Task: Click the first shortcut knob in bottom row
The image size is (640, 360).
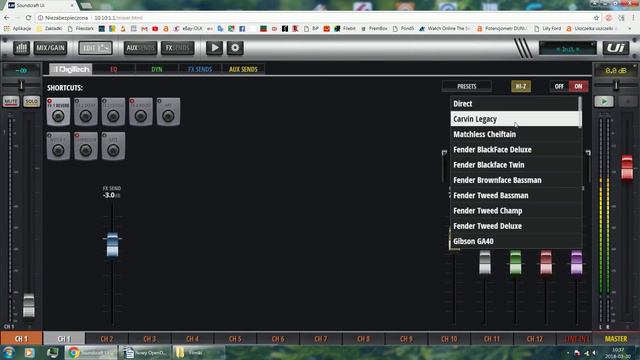Action: point(58,151)
